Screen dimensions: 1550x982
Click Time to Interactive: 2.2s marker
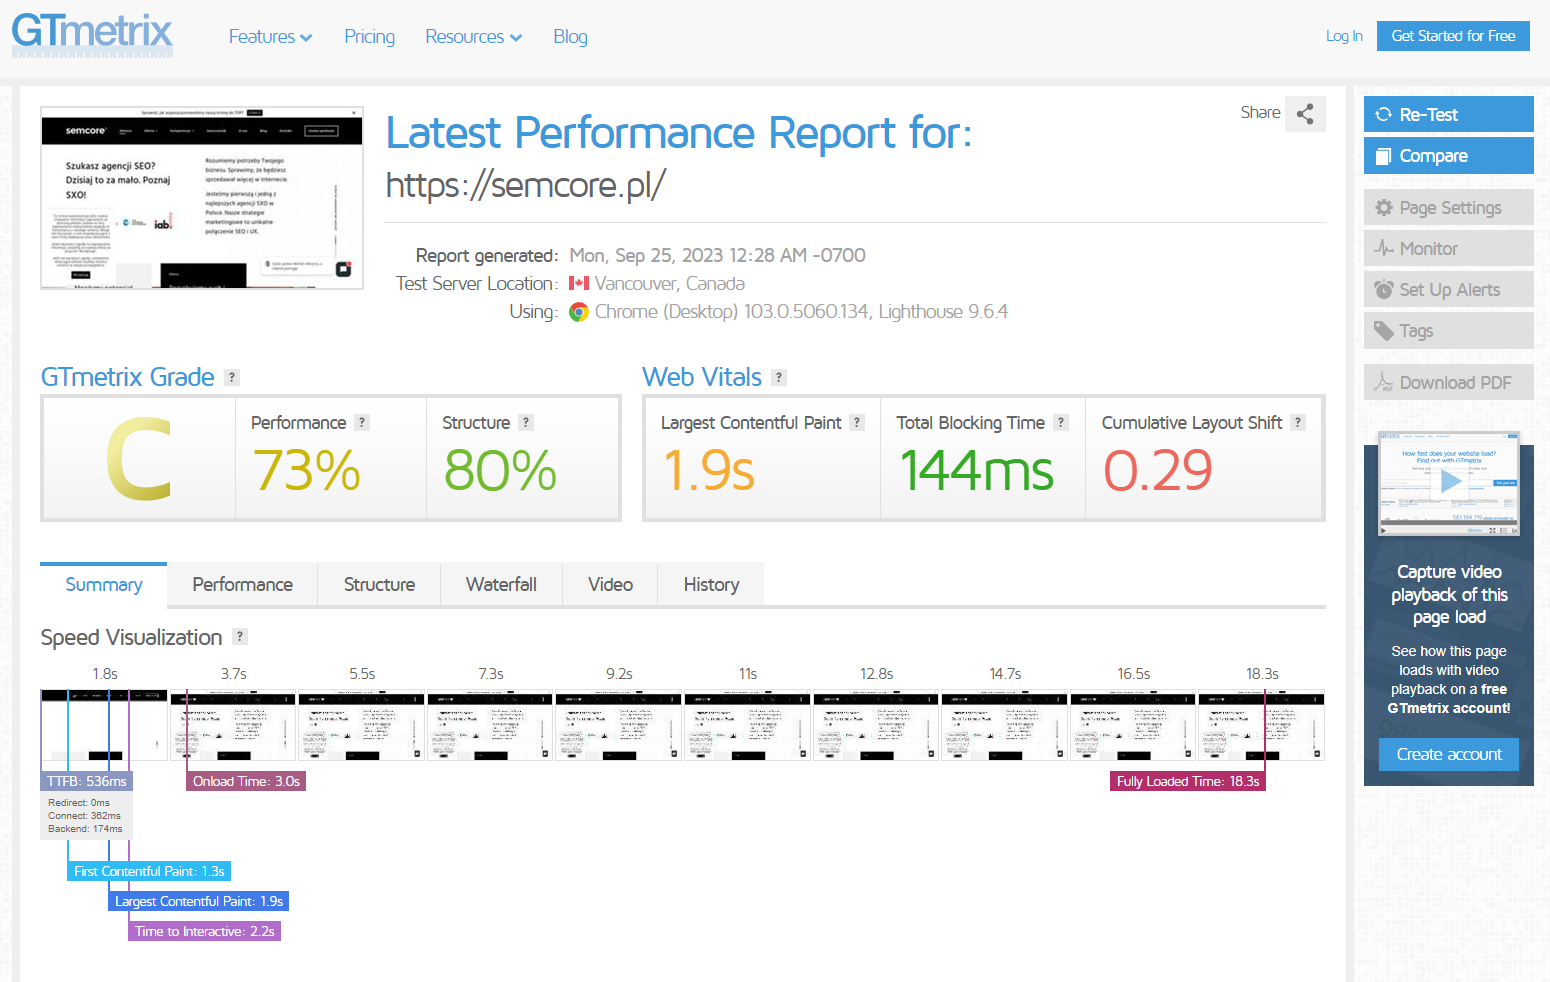(205, 931)
